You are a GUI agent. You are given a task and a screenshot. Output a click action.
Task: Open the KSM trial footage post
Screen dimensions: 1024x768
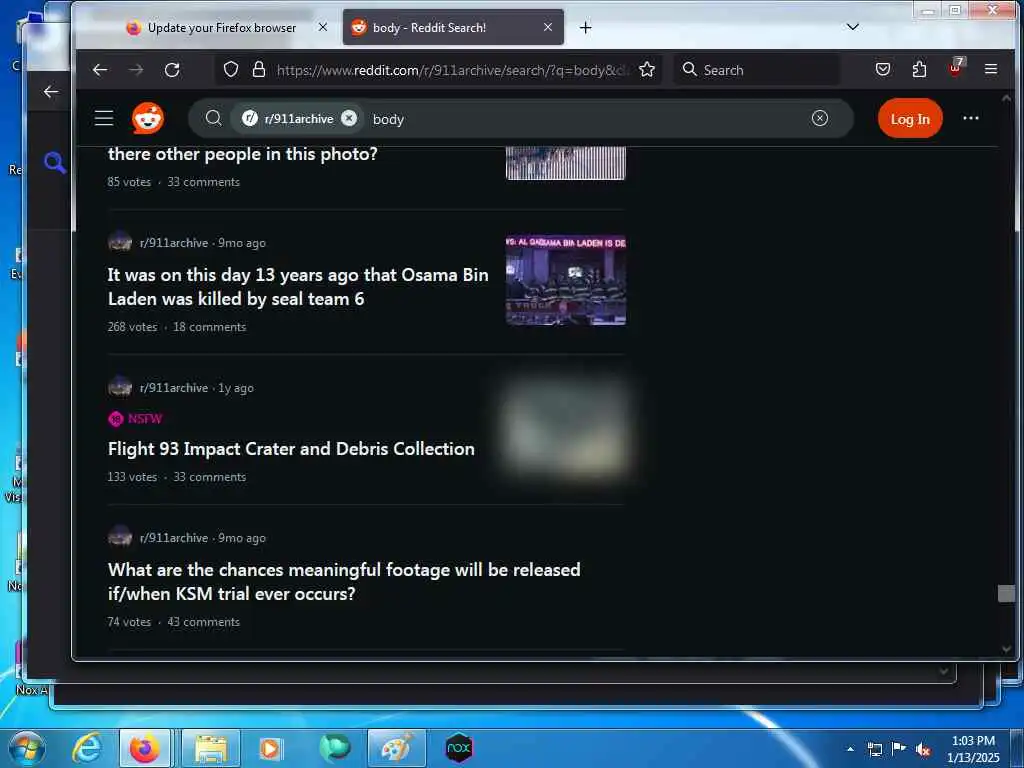click(344, 582)
